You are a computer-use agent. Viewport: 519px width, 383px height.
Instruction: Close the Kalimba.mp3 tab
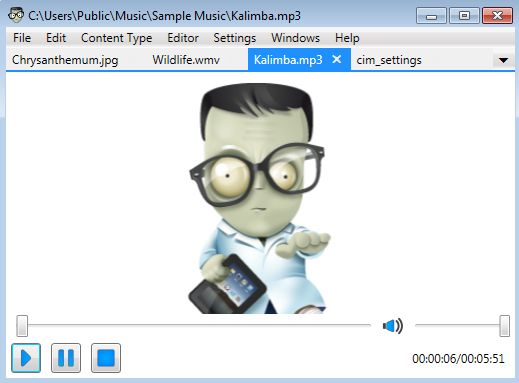tap(337, 59)
